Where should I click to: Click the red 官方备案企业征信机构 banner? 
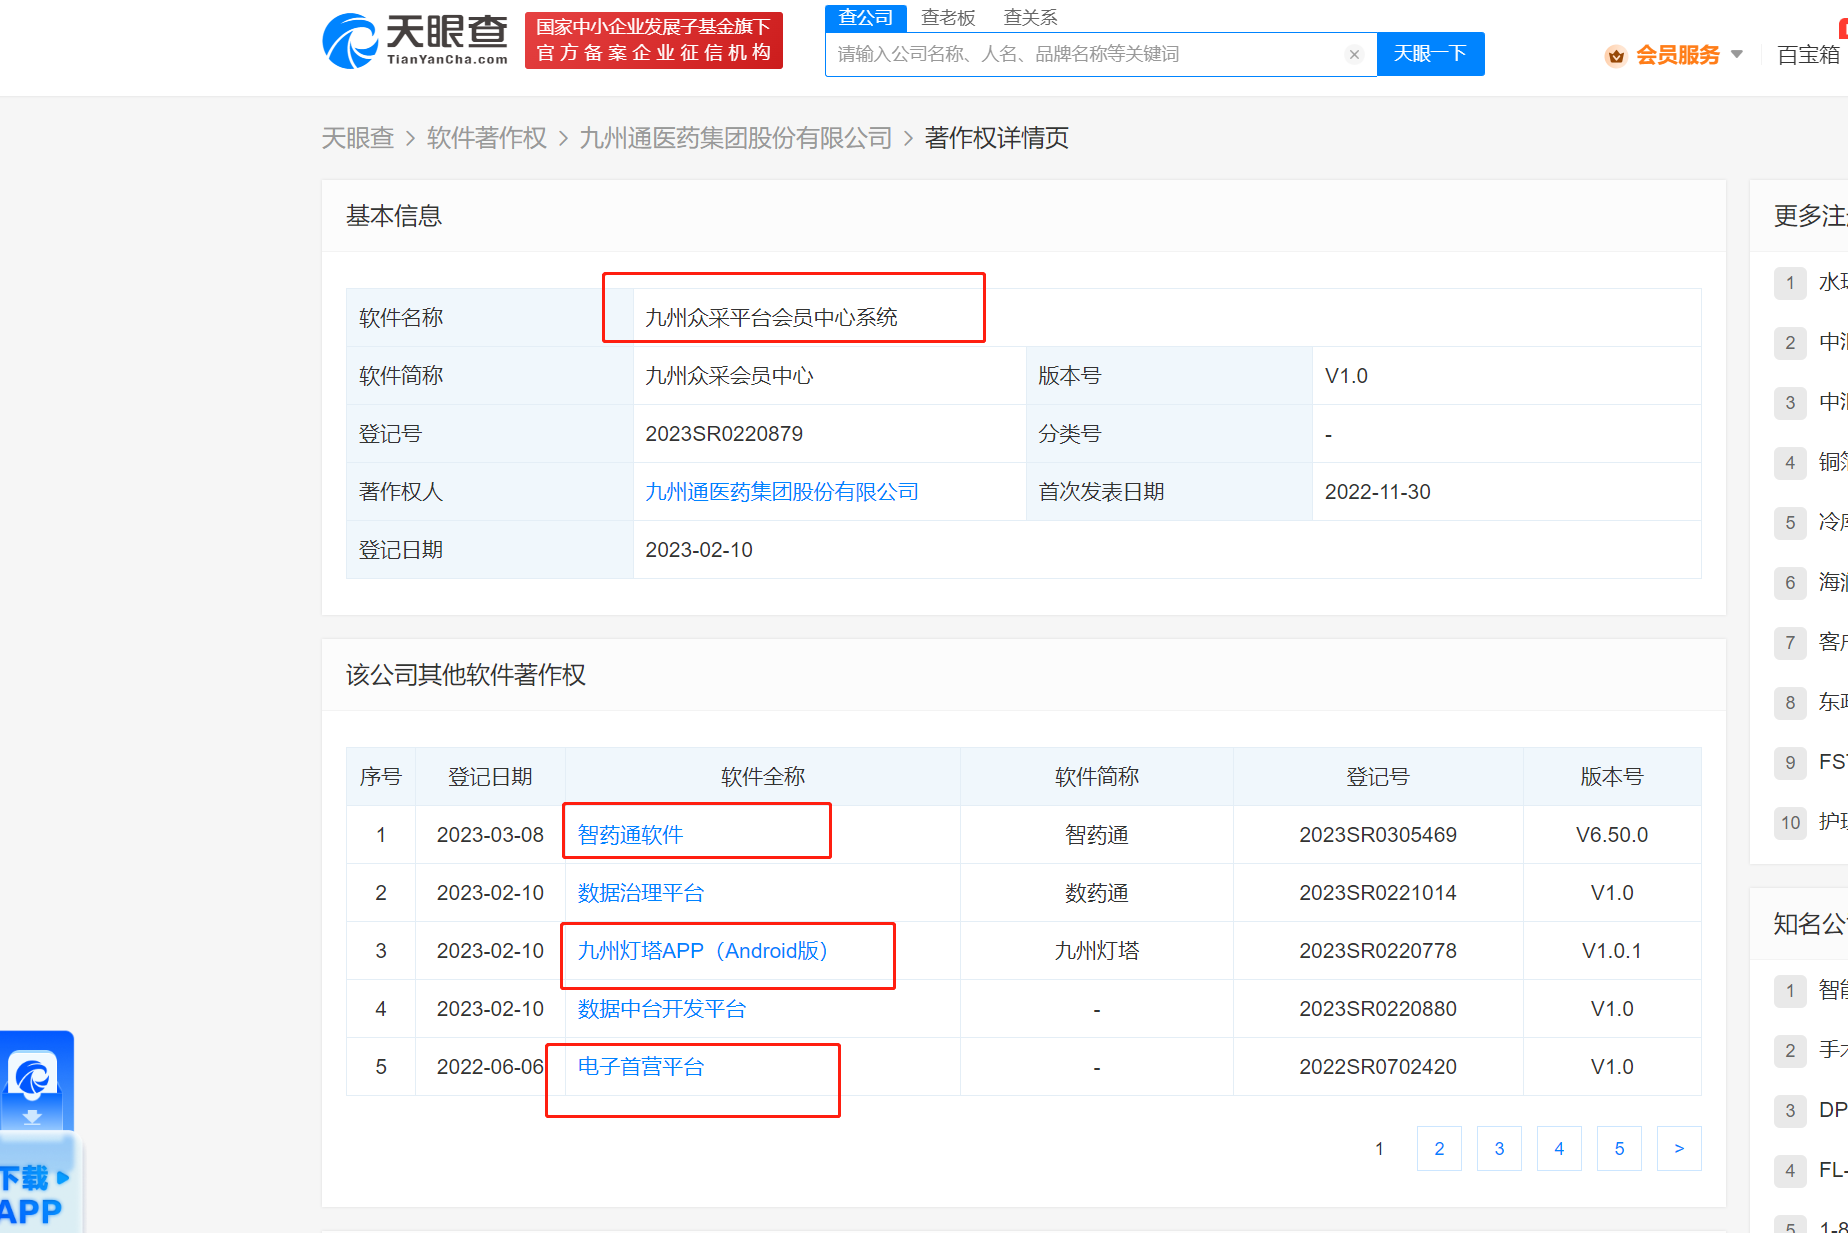click(654, 41)
